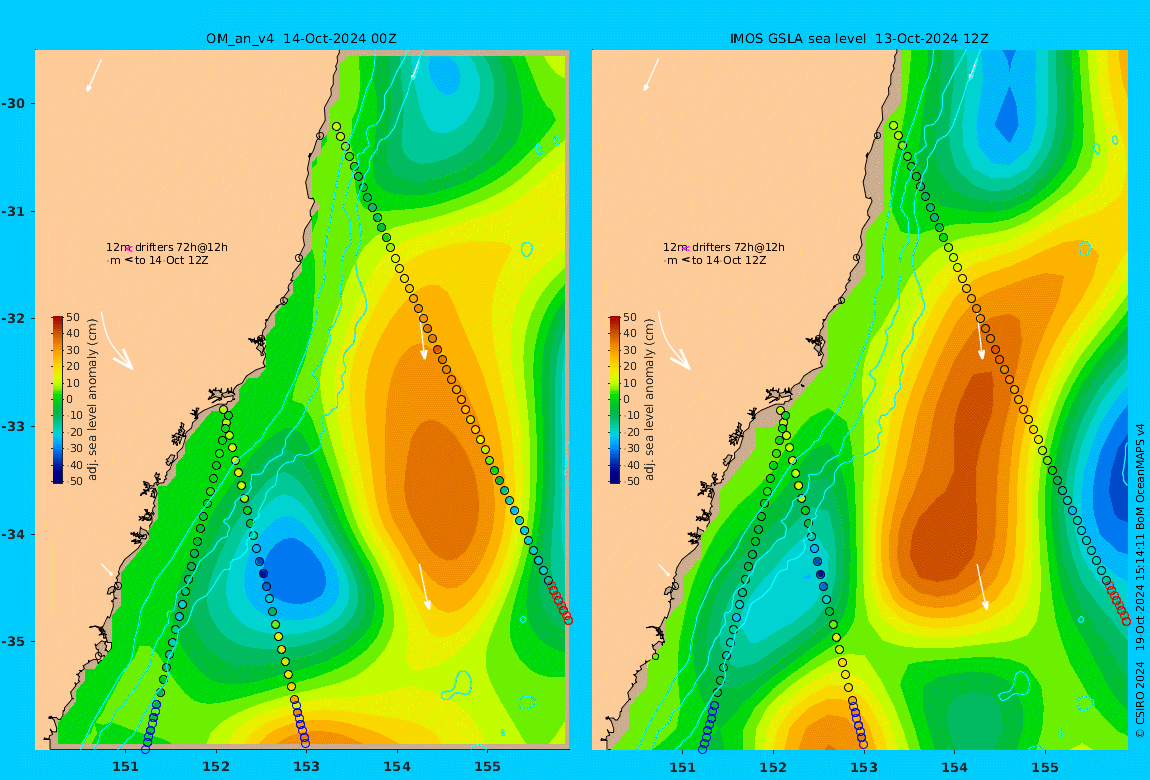1150x780 pixels.
Task: Click the 154 longitude label under the left map
Action: [x=397, y=767]
